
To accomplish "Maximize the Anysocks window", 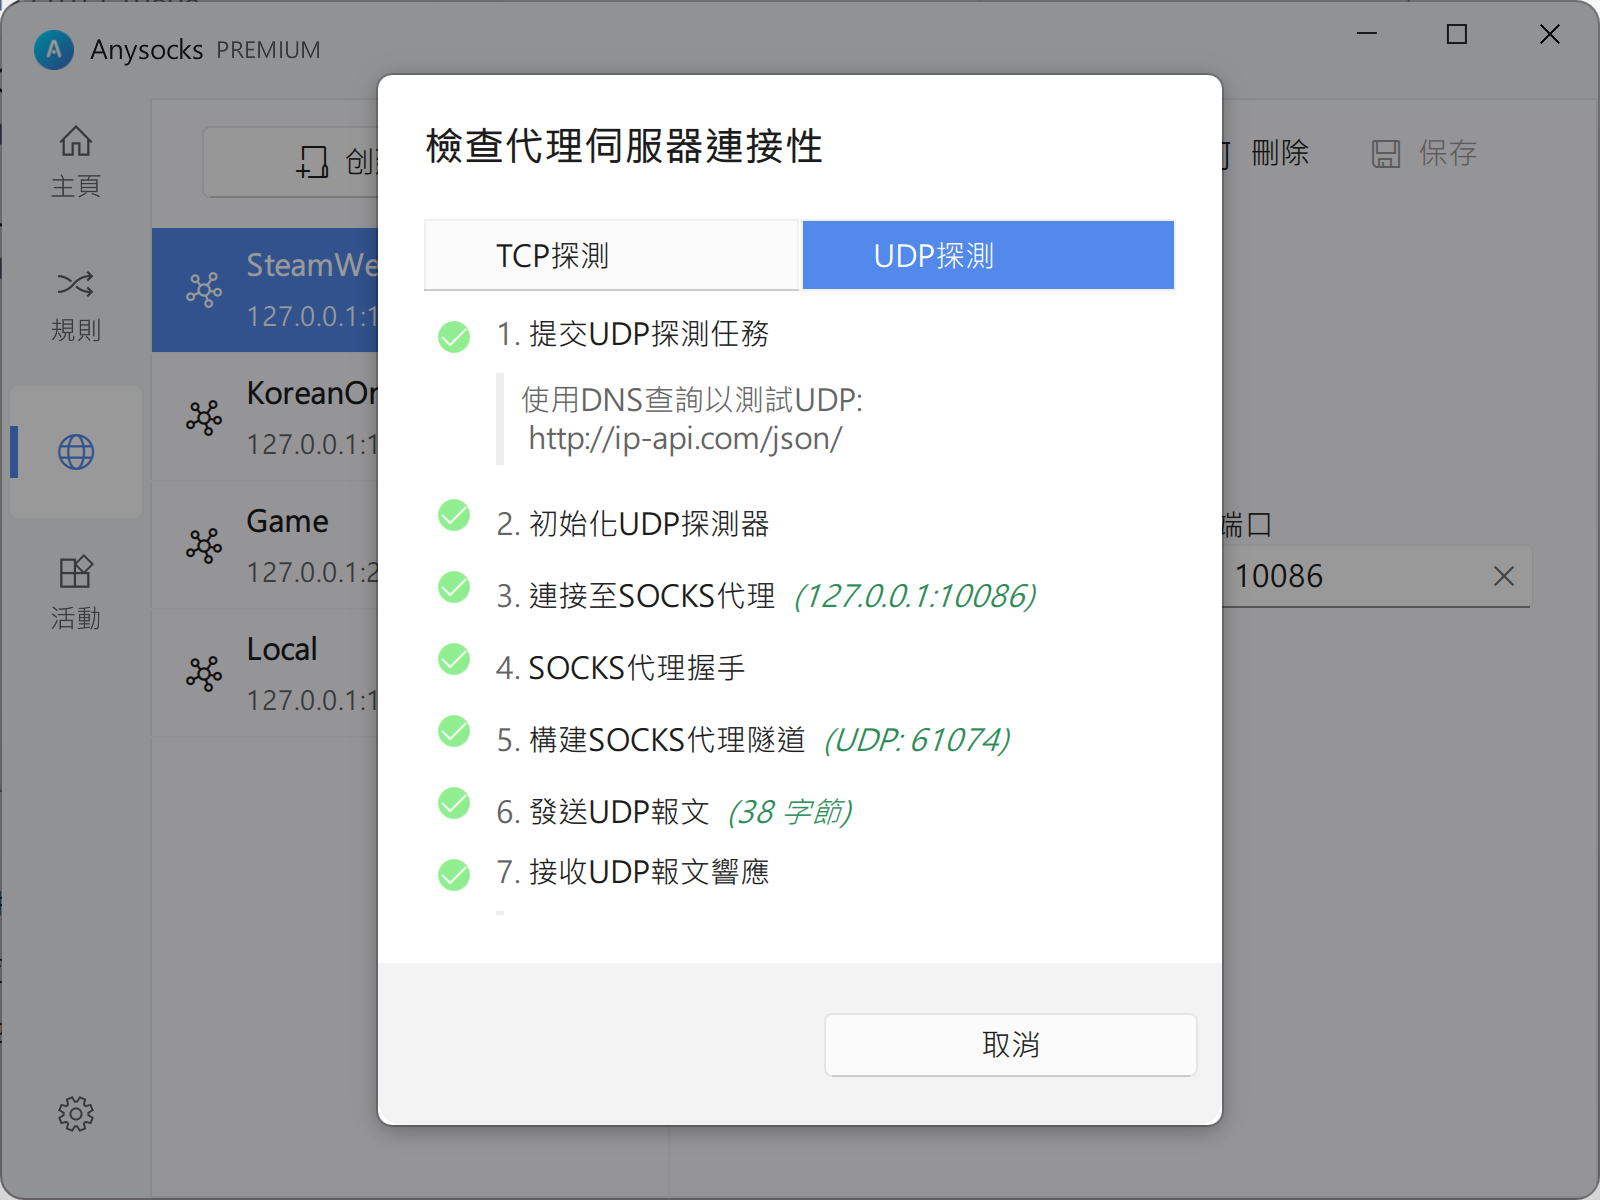I will pyautogui.click(x=1457, y=35).
